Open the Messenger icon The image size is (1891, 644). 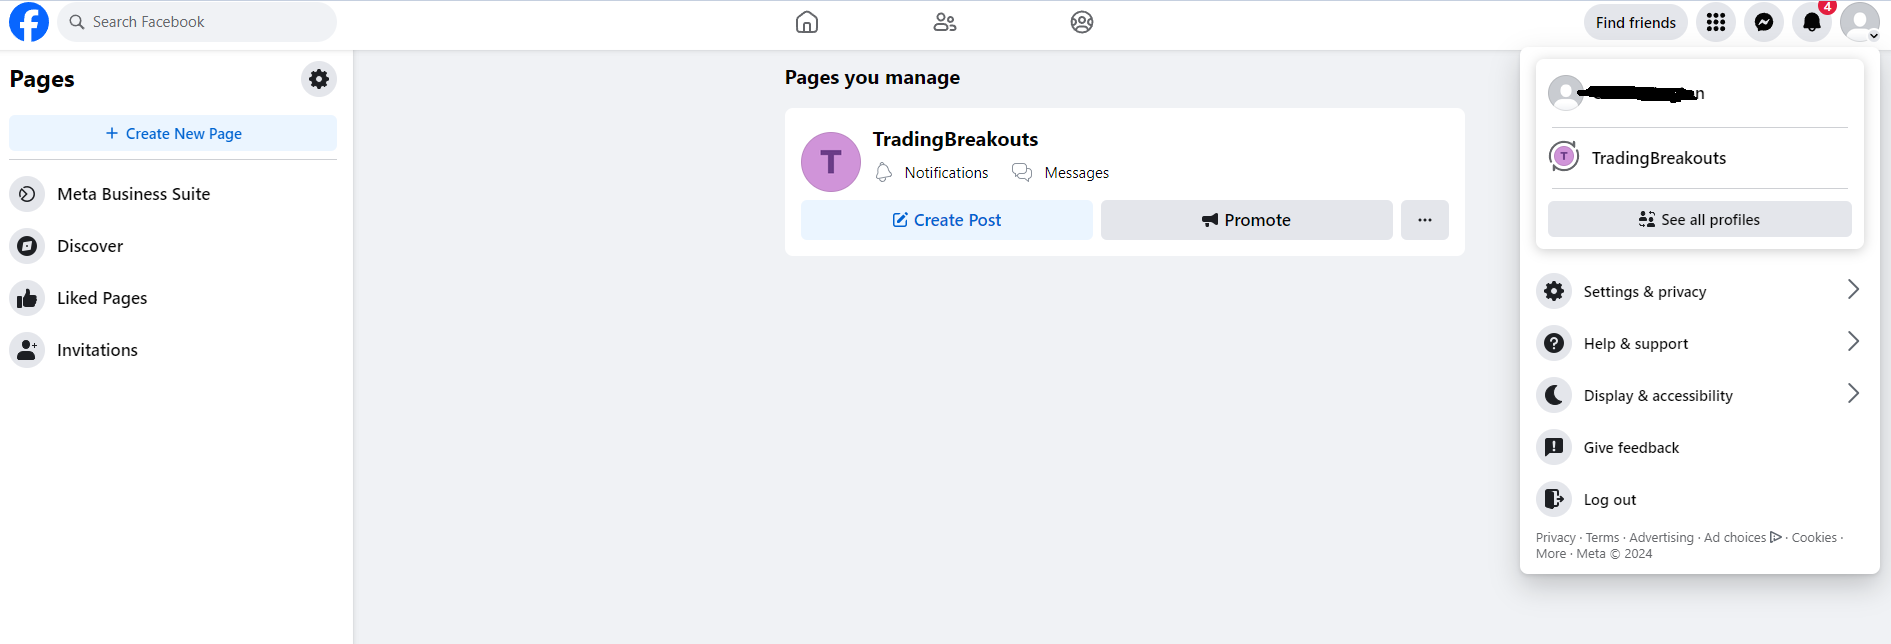coord(1764,22)
